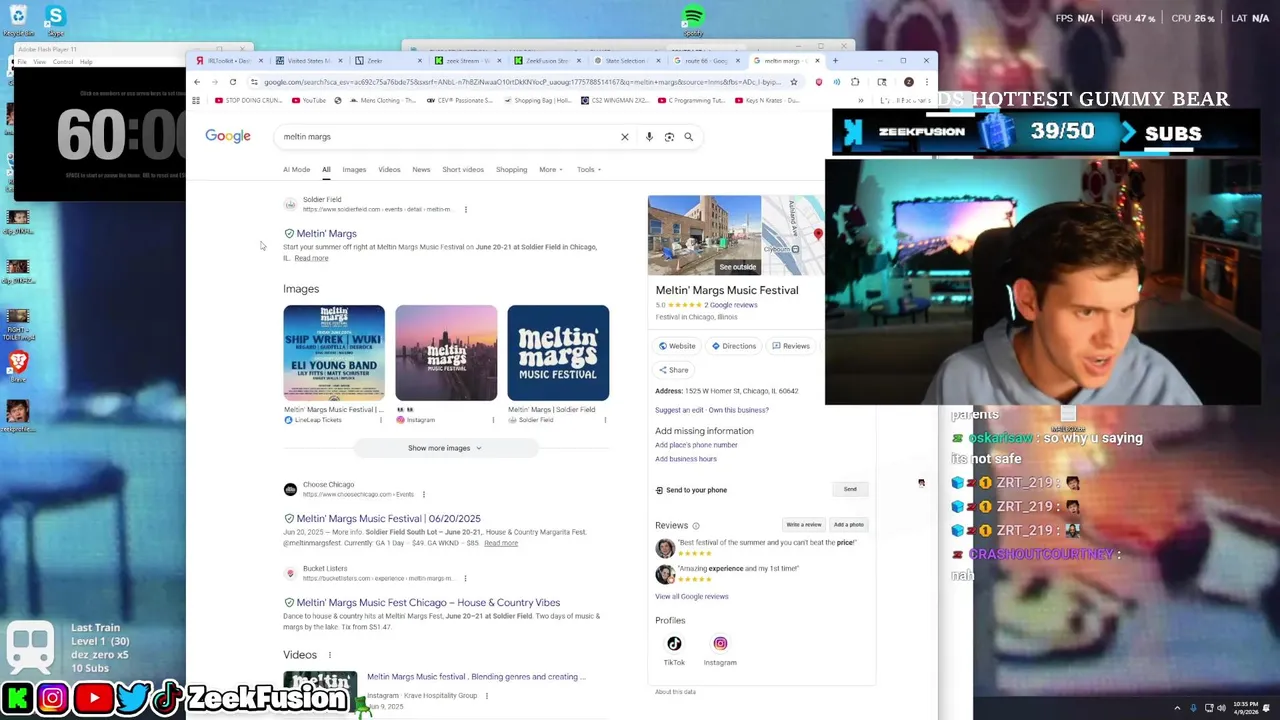
Task: Click Write a review button
Action: pos(803,525)
